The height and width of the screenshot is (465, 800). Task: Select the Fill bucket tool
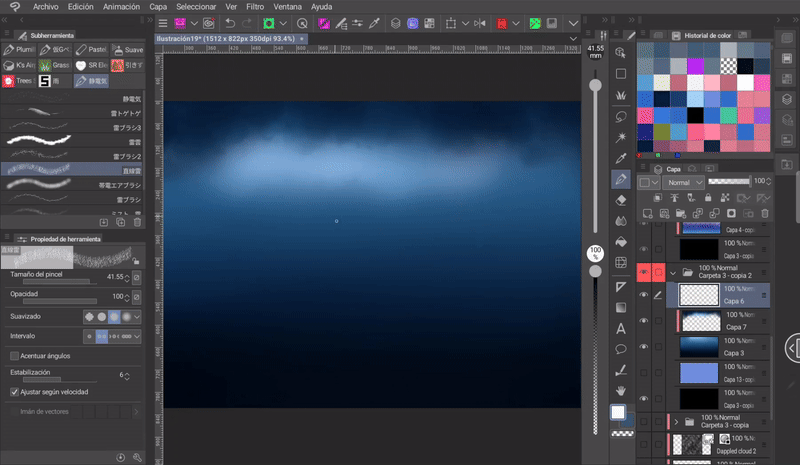pyautogui.click(x=621, y=241)
